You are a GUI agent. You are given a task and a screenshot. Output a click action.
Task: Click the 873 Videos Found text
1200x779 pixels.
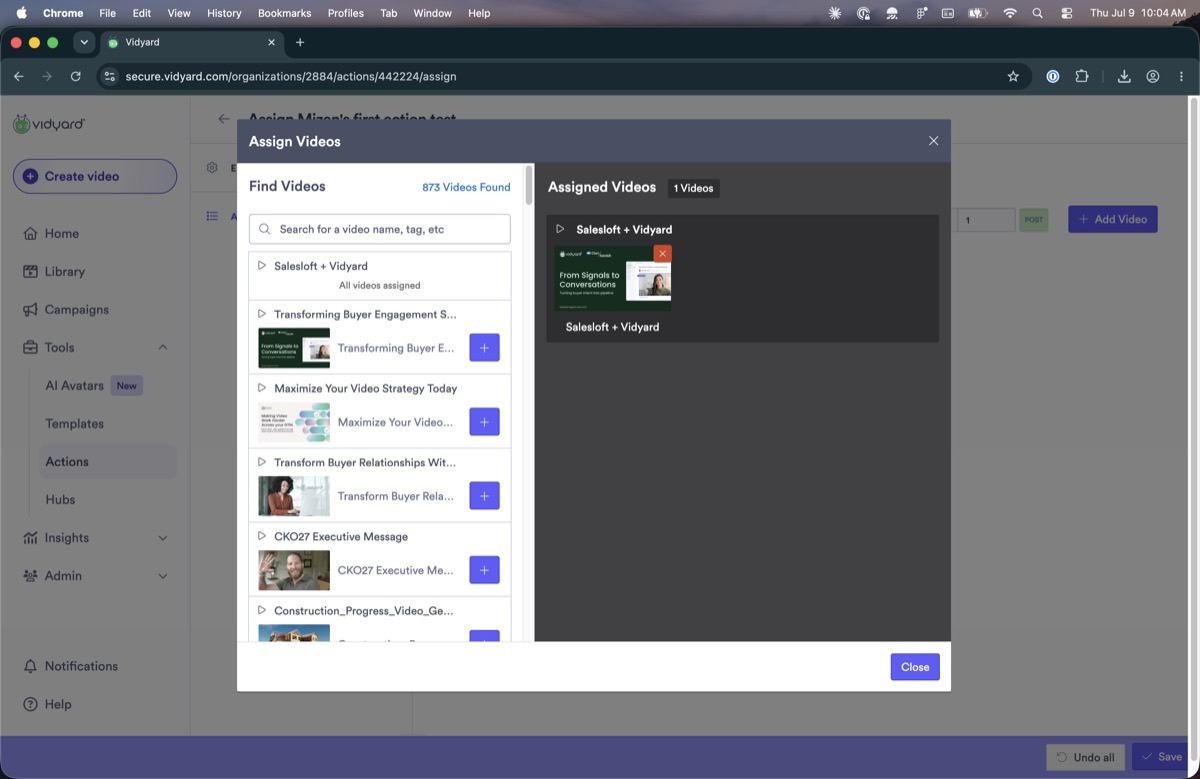pyautogui.click(x=466, y=187)
